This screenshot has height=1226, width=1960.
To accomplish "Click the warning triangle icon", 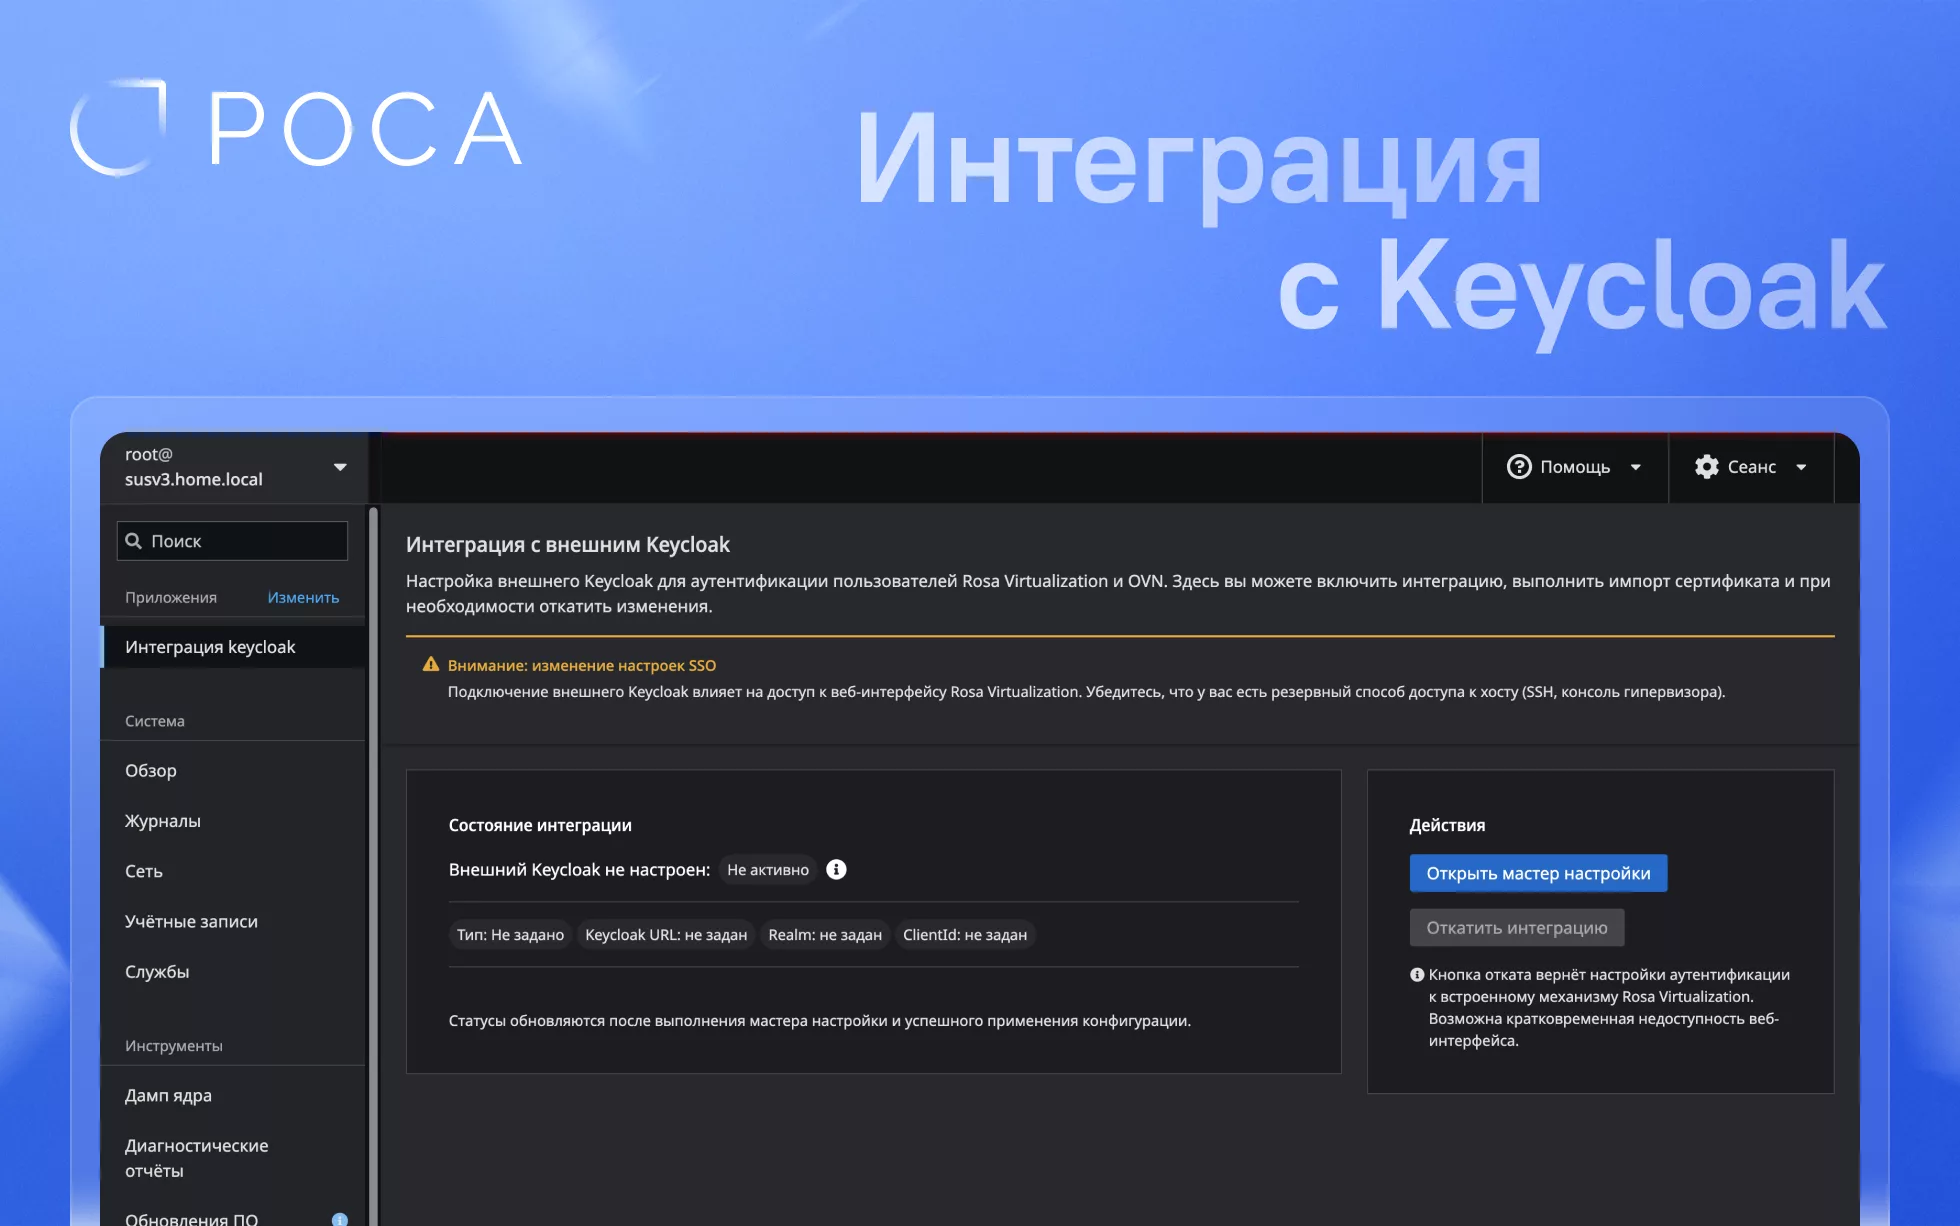I will [431, 664].
